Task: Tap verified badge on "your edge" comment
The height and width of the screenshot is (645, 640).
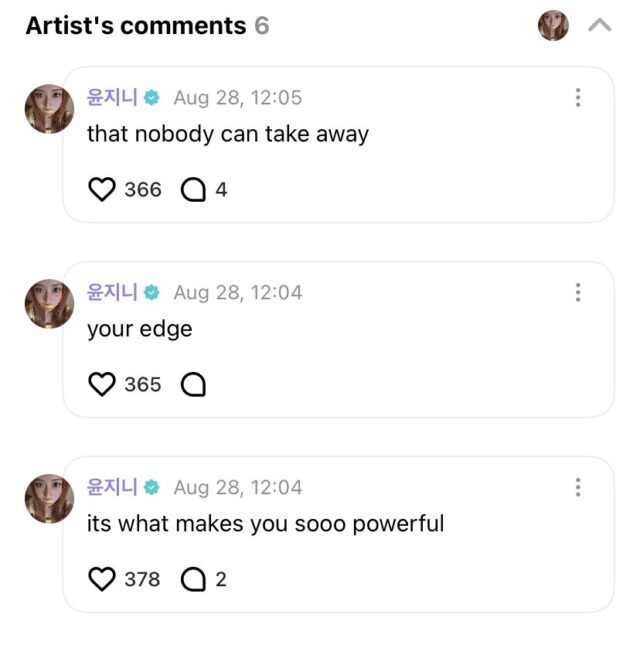Action: tap(152, 292)
